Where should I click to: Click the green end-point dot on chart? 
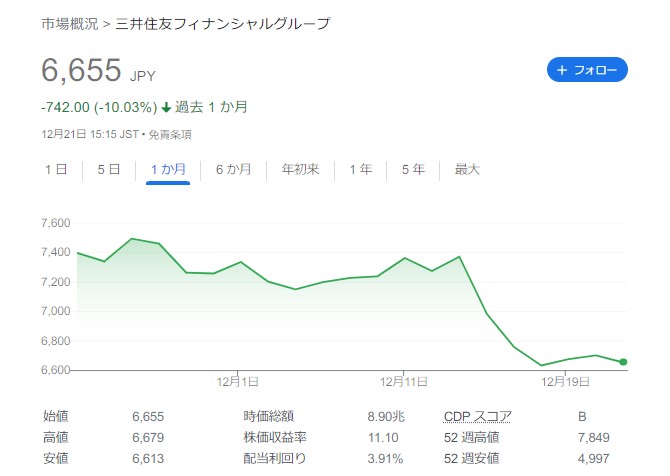tap(623, 362)
